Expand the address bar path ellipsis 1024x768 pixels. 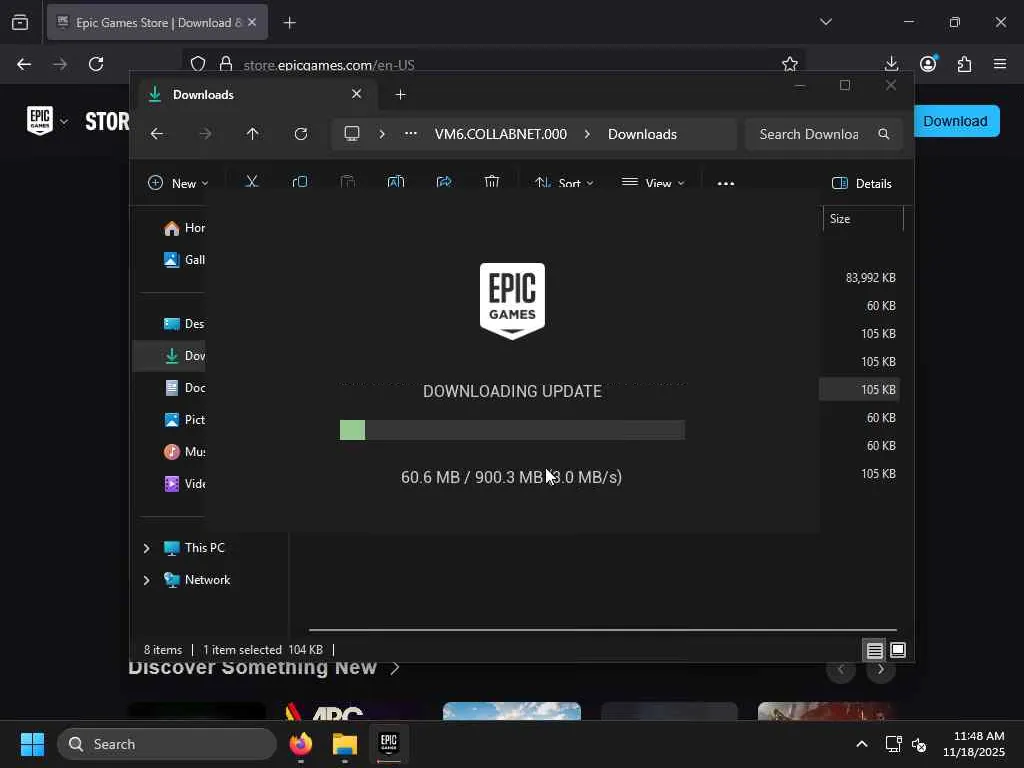click(x=410, y=134)
